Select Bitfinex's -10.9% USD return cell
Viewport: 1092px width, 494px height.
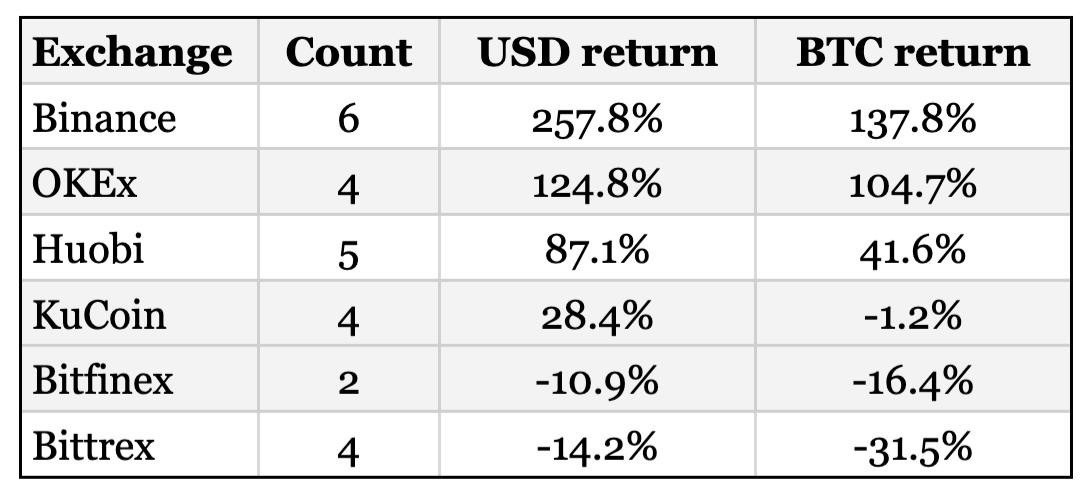click(597, 380)
